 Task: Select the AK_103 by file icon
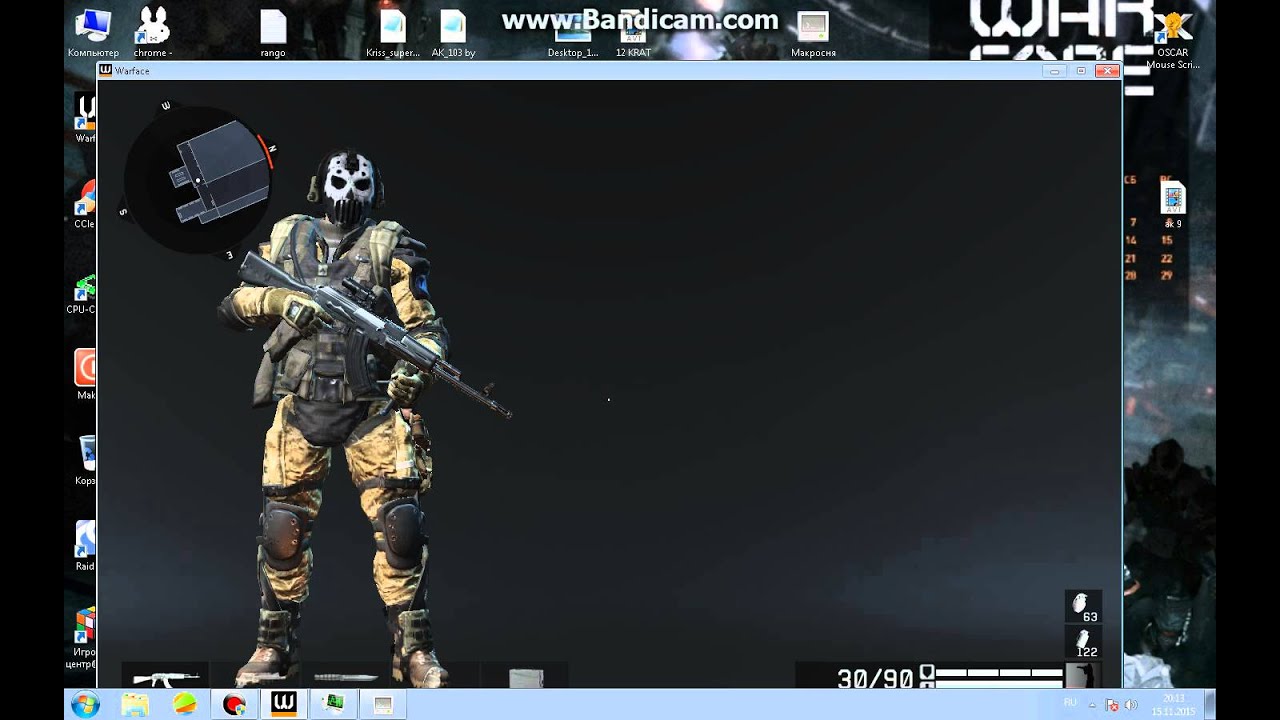click(453, 33)
